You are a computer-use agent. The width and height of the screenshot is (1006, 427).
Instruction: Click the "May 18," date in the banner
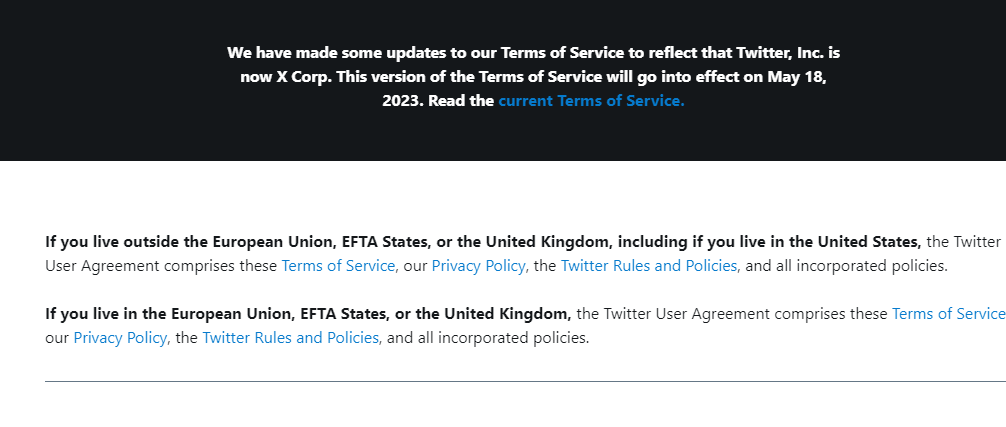797,77
